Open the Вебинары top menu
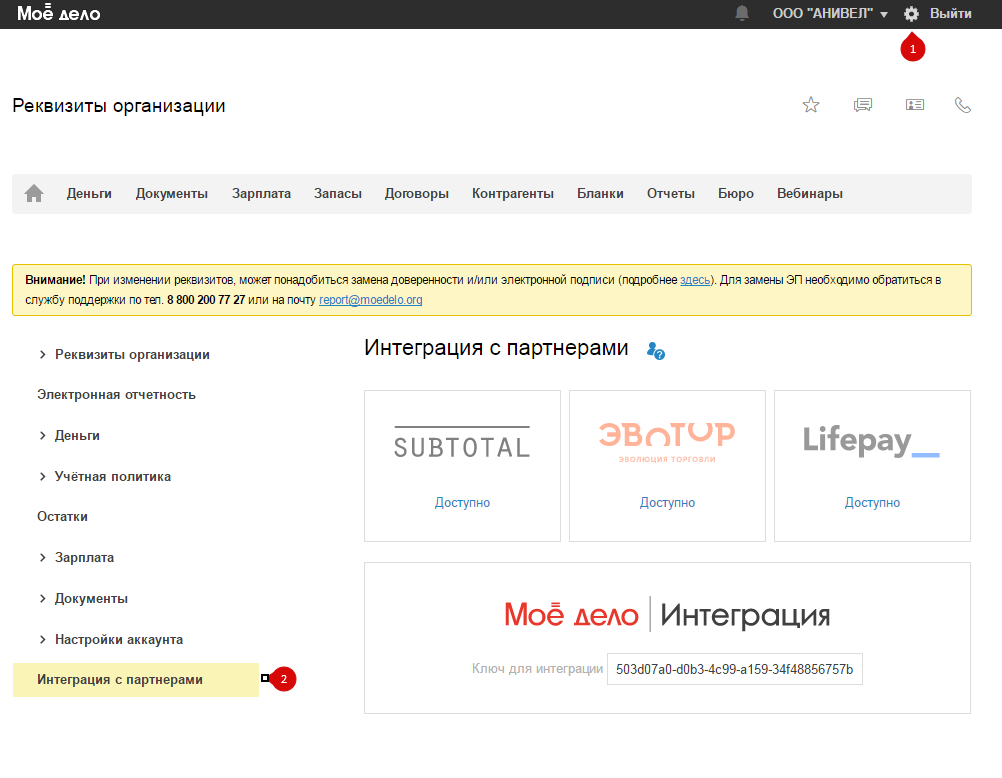The image size is (1002, 778). (x=810, y=193)
